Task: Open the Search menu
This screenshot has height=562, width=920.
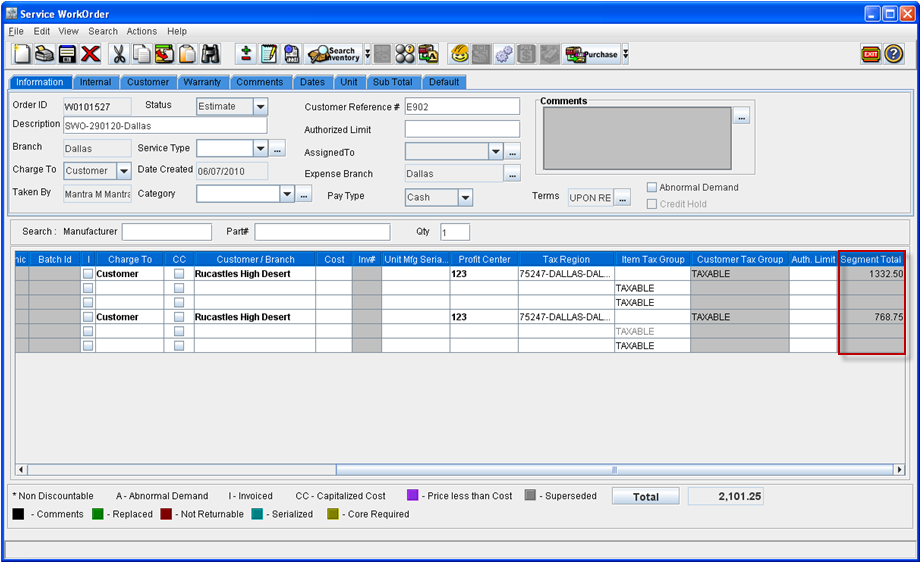Action: point(103,31)
